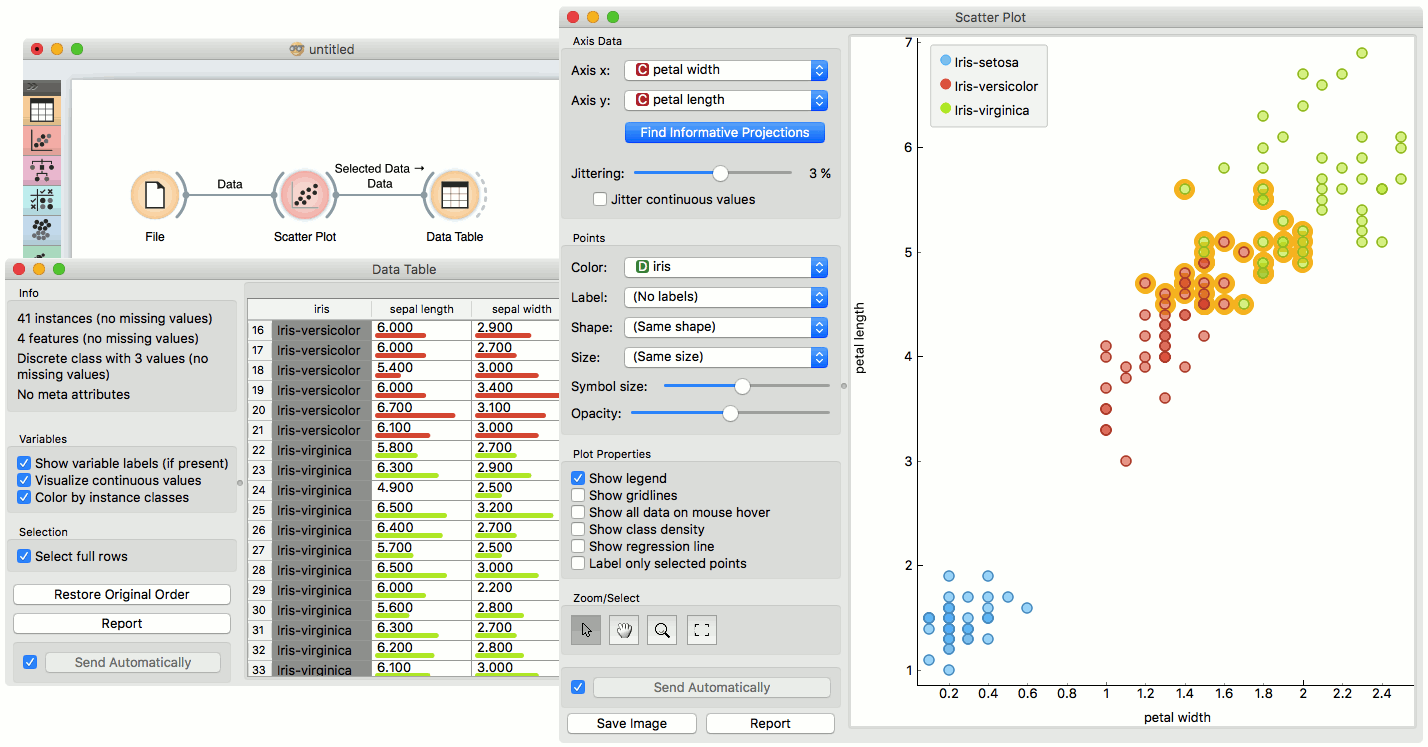Open the Evaluate widget category icon
1428x747 pixels.
click(42, 200)
